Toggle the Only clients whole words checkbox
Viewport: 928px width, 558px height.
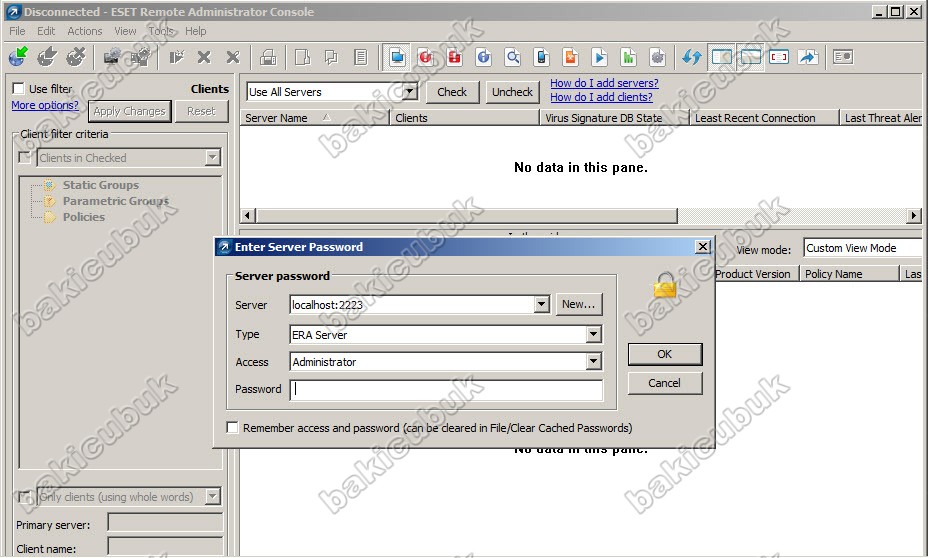click(24, 497)
